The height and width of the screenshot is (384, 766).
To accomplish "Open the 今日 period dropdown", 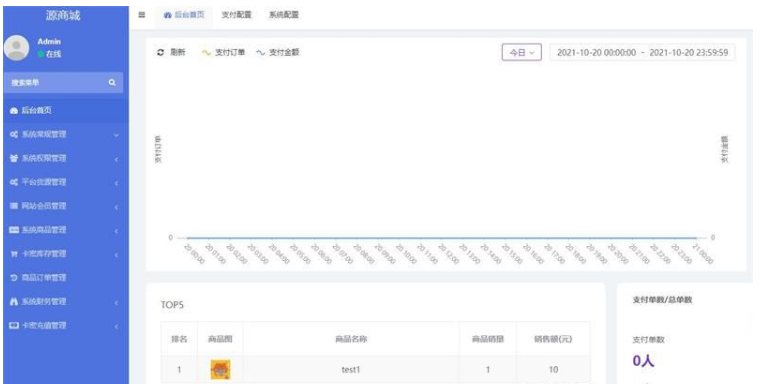I will point(522,52).
